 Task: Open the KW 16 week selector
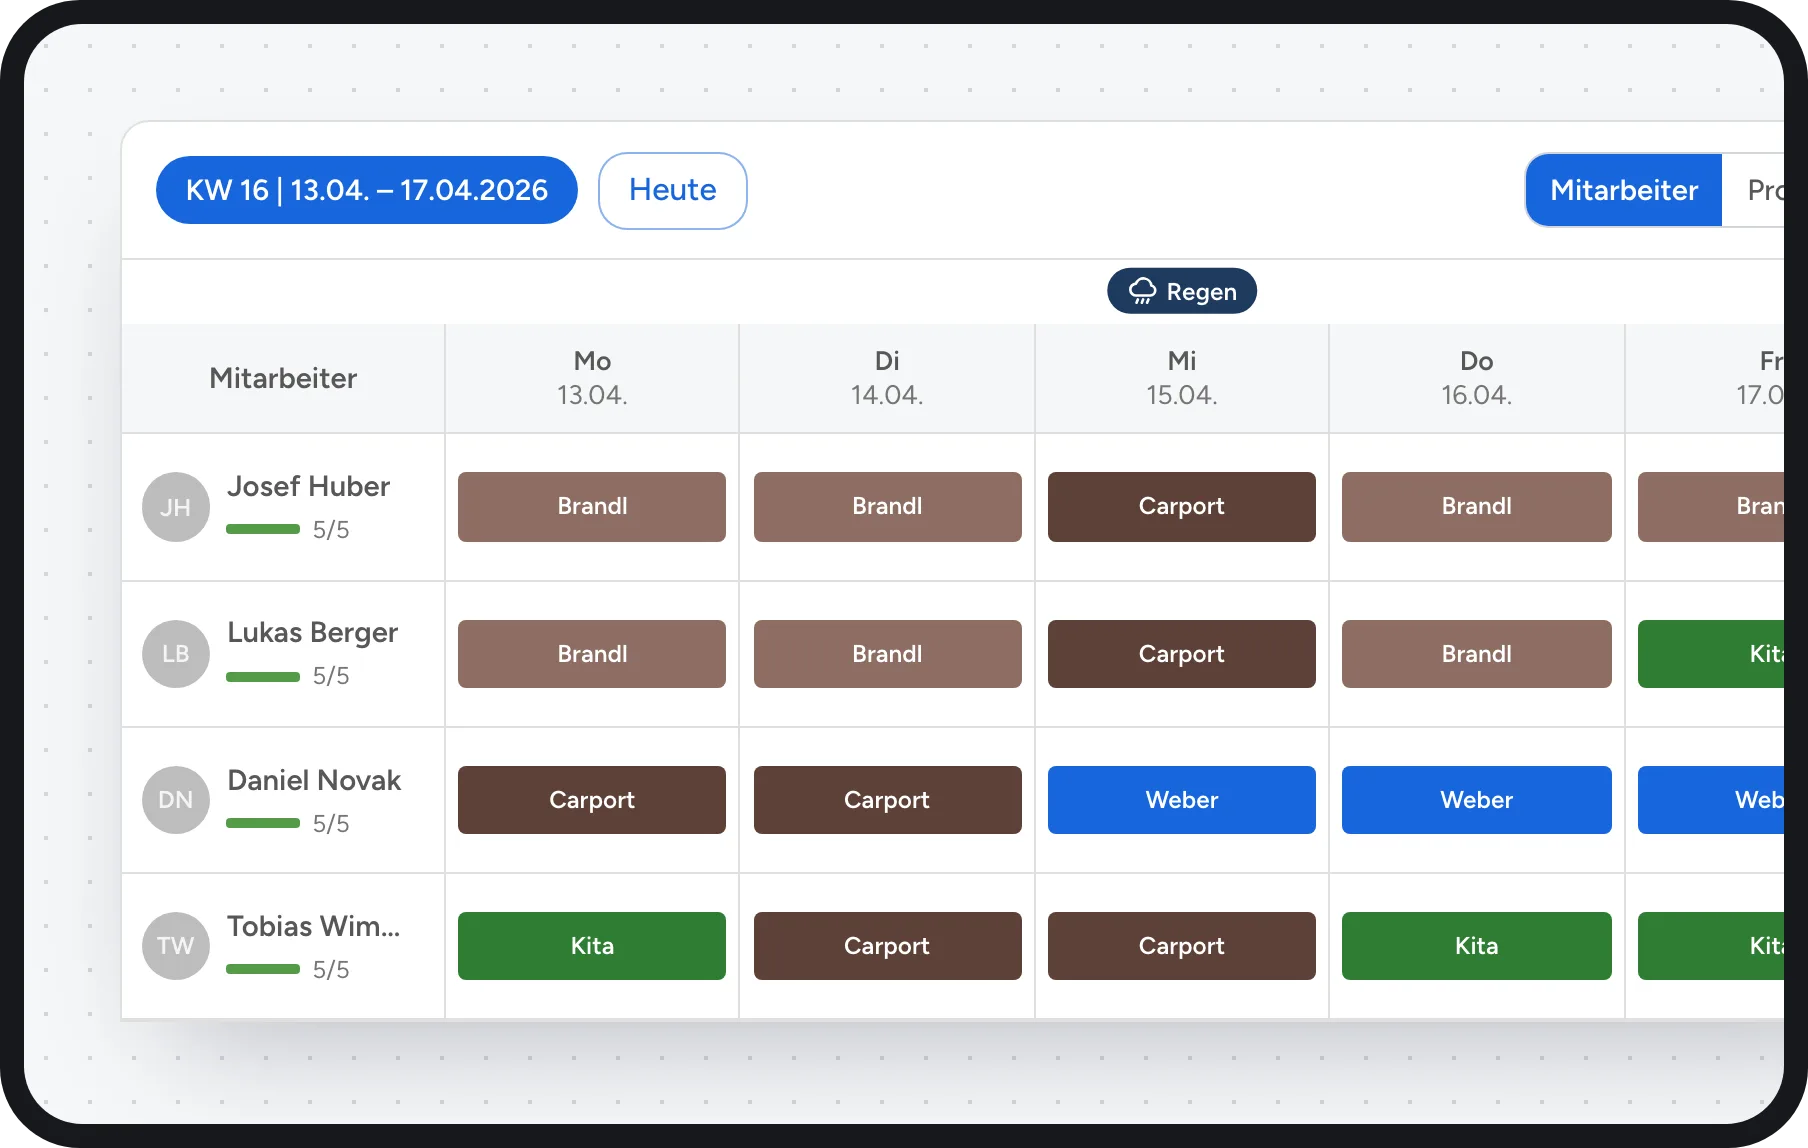click(x=367, y=190)
